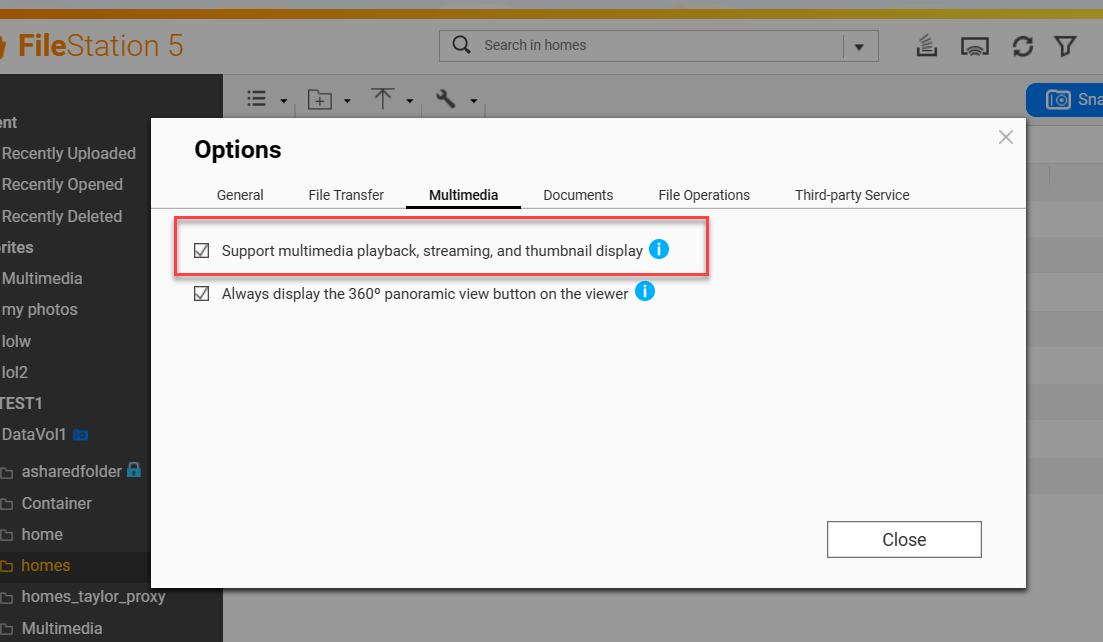Select the homes_taylor_proxy folder in sidebar
The height and width of the screenshot is (642, 1103).
tap(93, 597)
